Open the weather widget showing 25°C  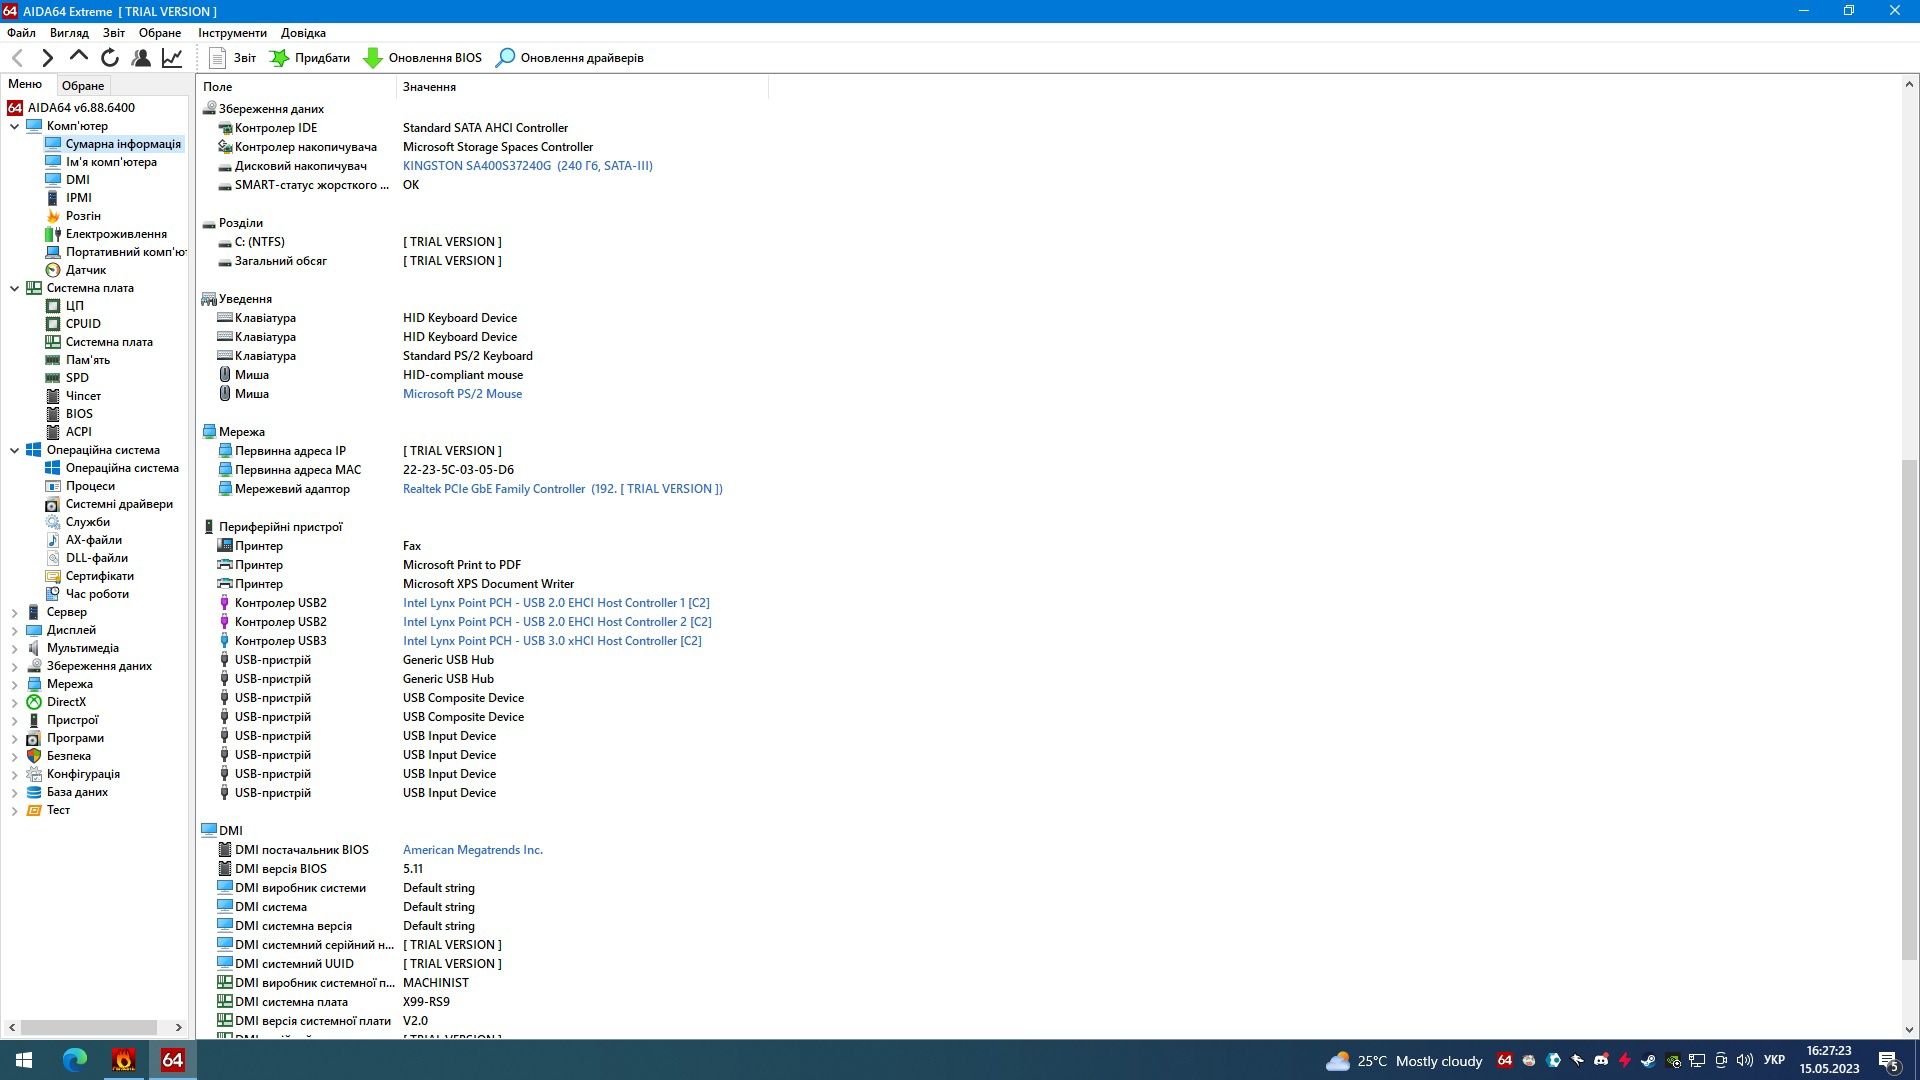click(x=1403, y=1061)
